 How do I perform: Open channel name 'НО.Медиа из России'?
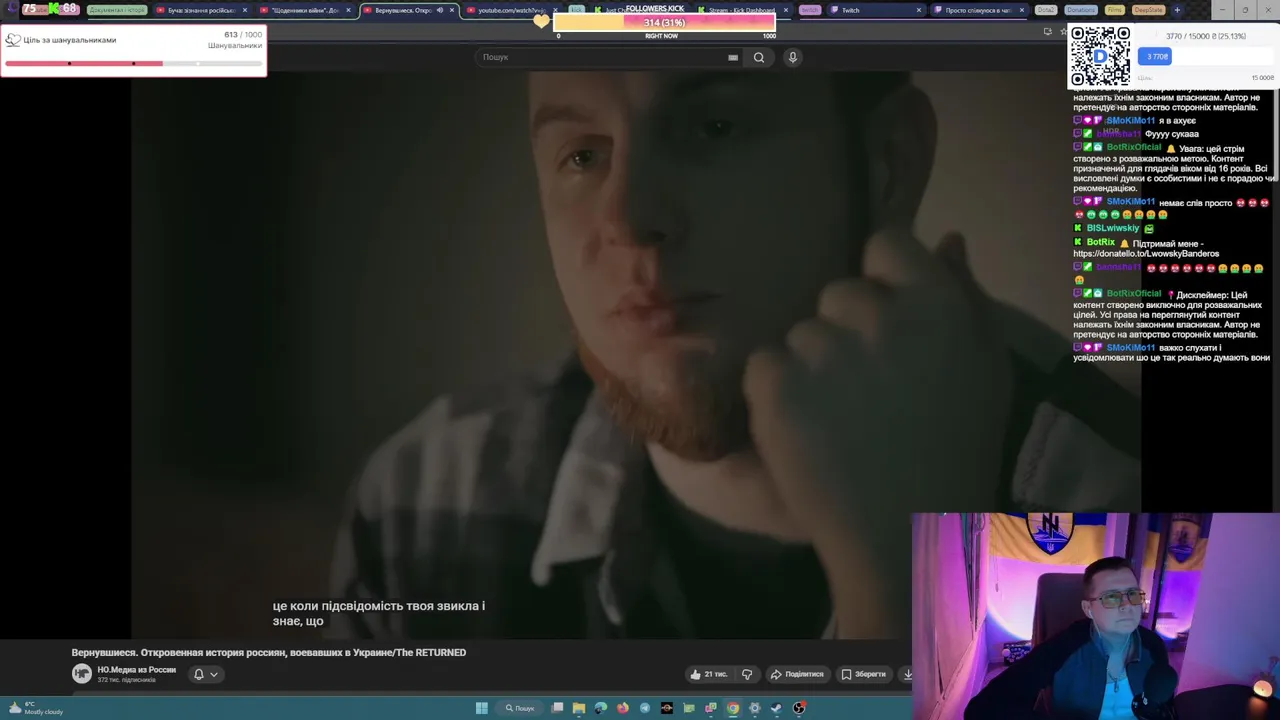point(136,670)
